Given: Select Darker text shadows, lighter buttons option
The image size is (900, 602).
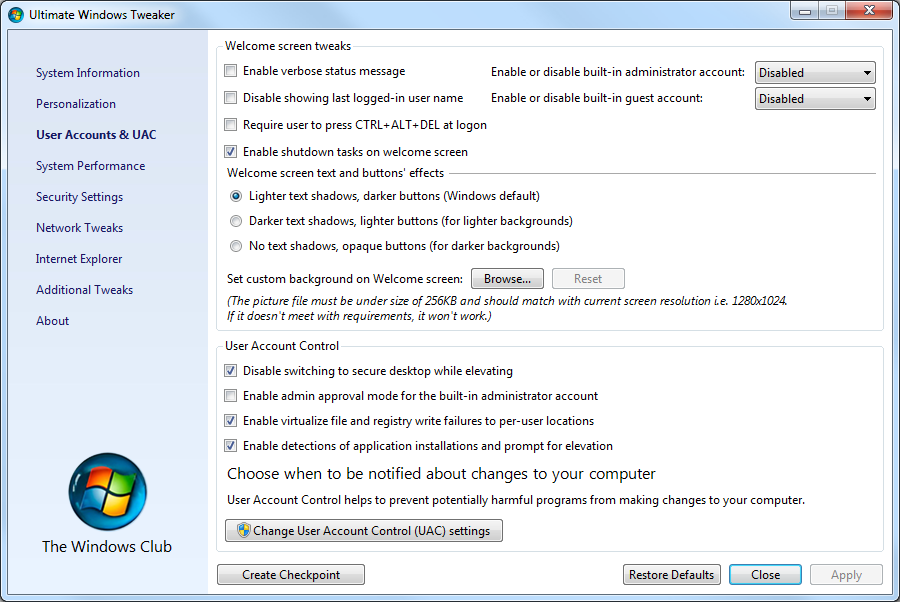Looking at the screenshot, I should pyautogui.click(x=236, y=221).
